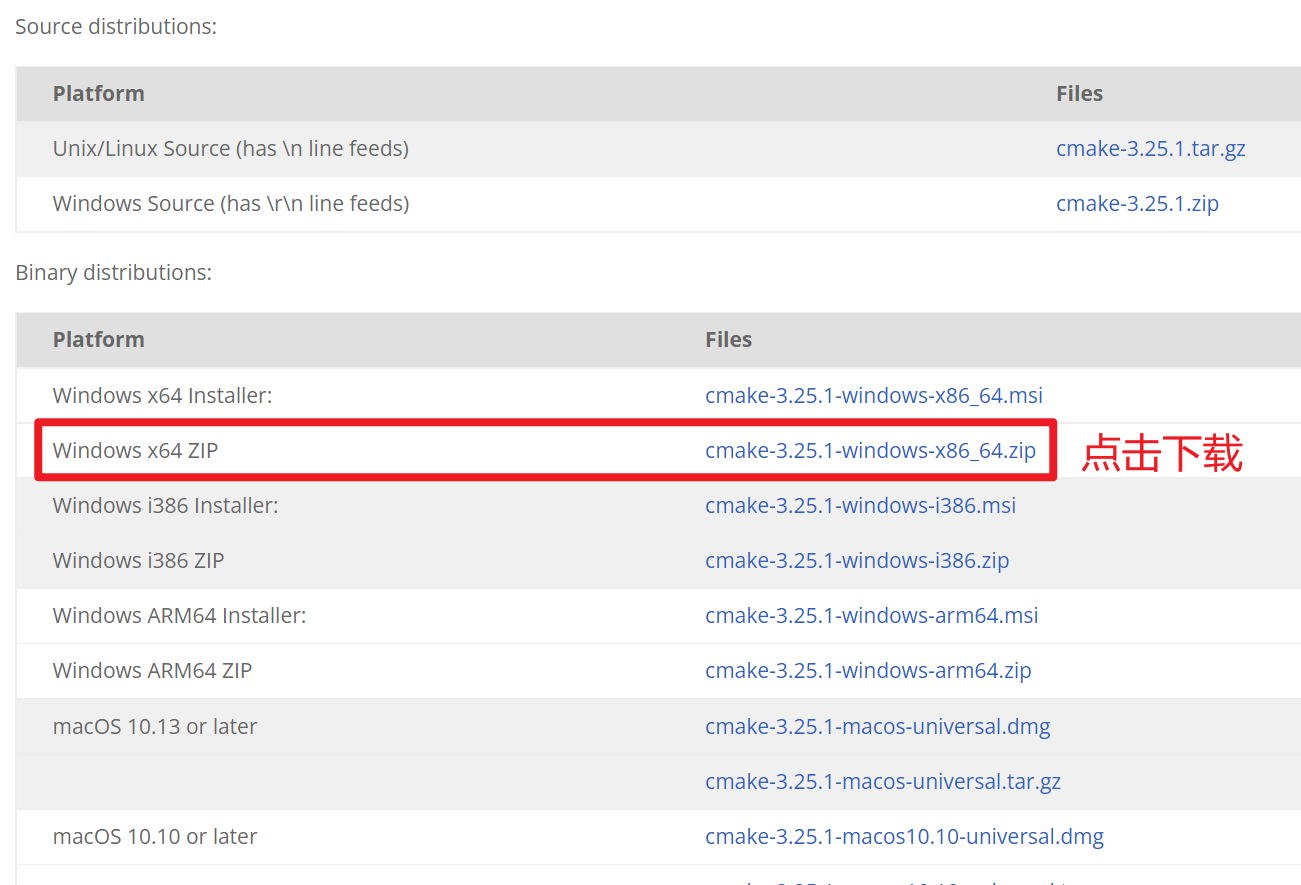Download cmake-3.25.1-windows-arm64.zip archive
The width and height of the screenshot is (1301, 885).
click(x=868, y=671)
